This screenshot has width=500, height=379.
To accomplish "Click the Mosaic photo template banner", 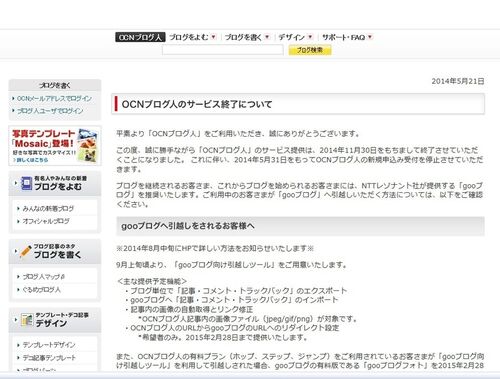I will click(55, 146).
